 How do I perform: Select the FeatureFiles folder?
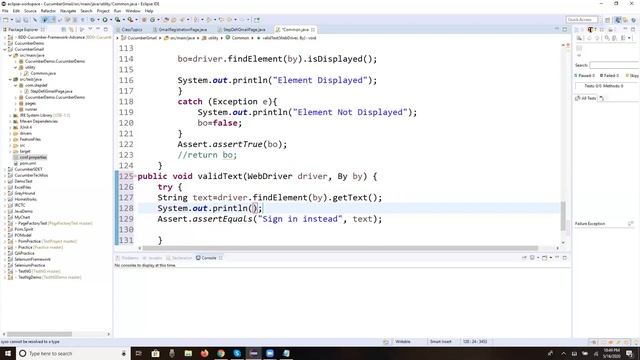(30, 139)
